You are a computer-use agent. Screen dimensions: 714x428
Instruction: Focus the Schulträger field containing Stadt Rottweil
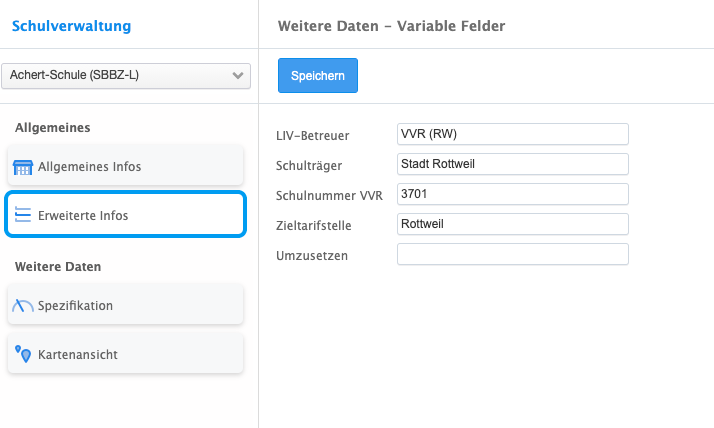pos(512,164)
